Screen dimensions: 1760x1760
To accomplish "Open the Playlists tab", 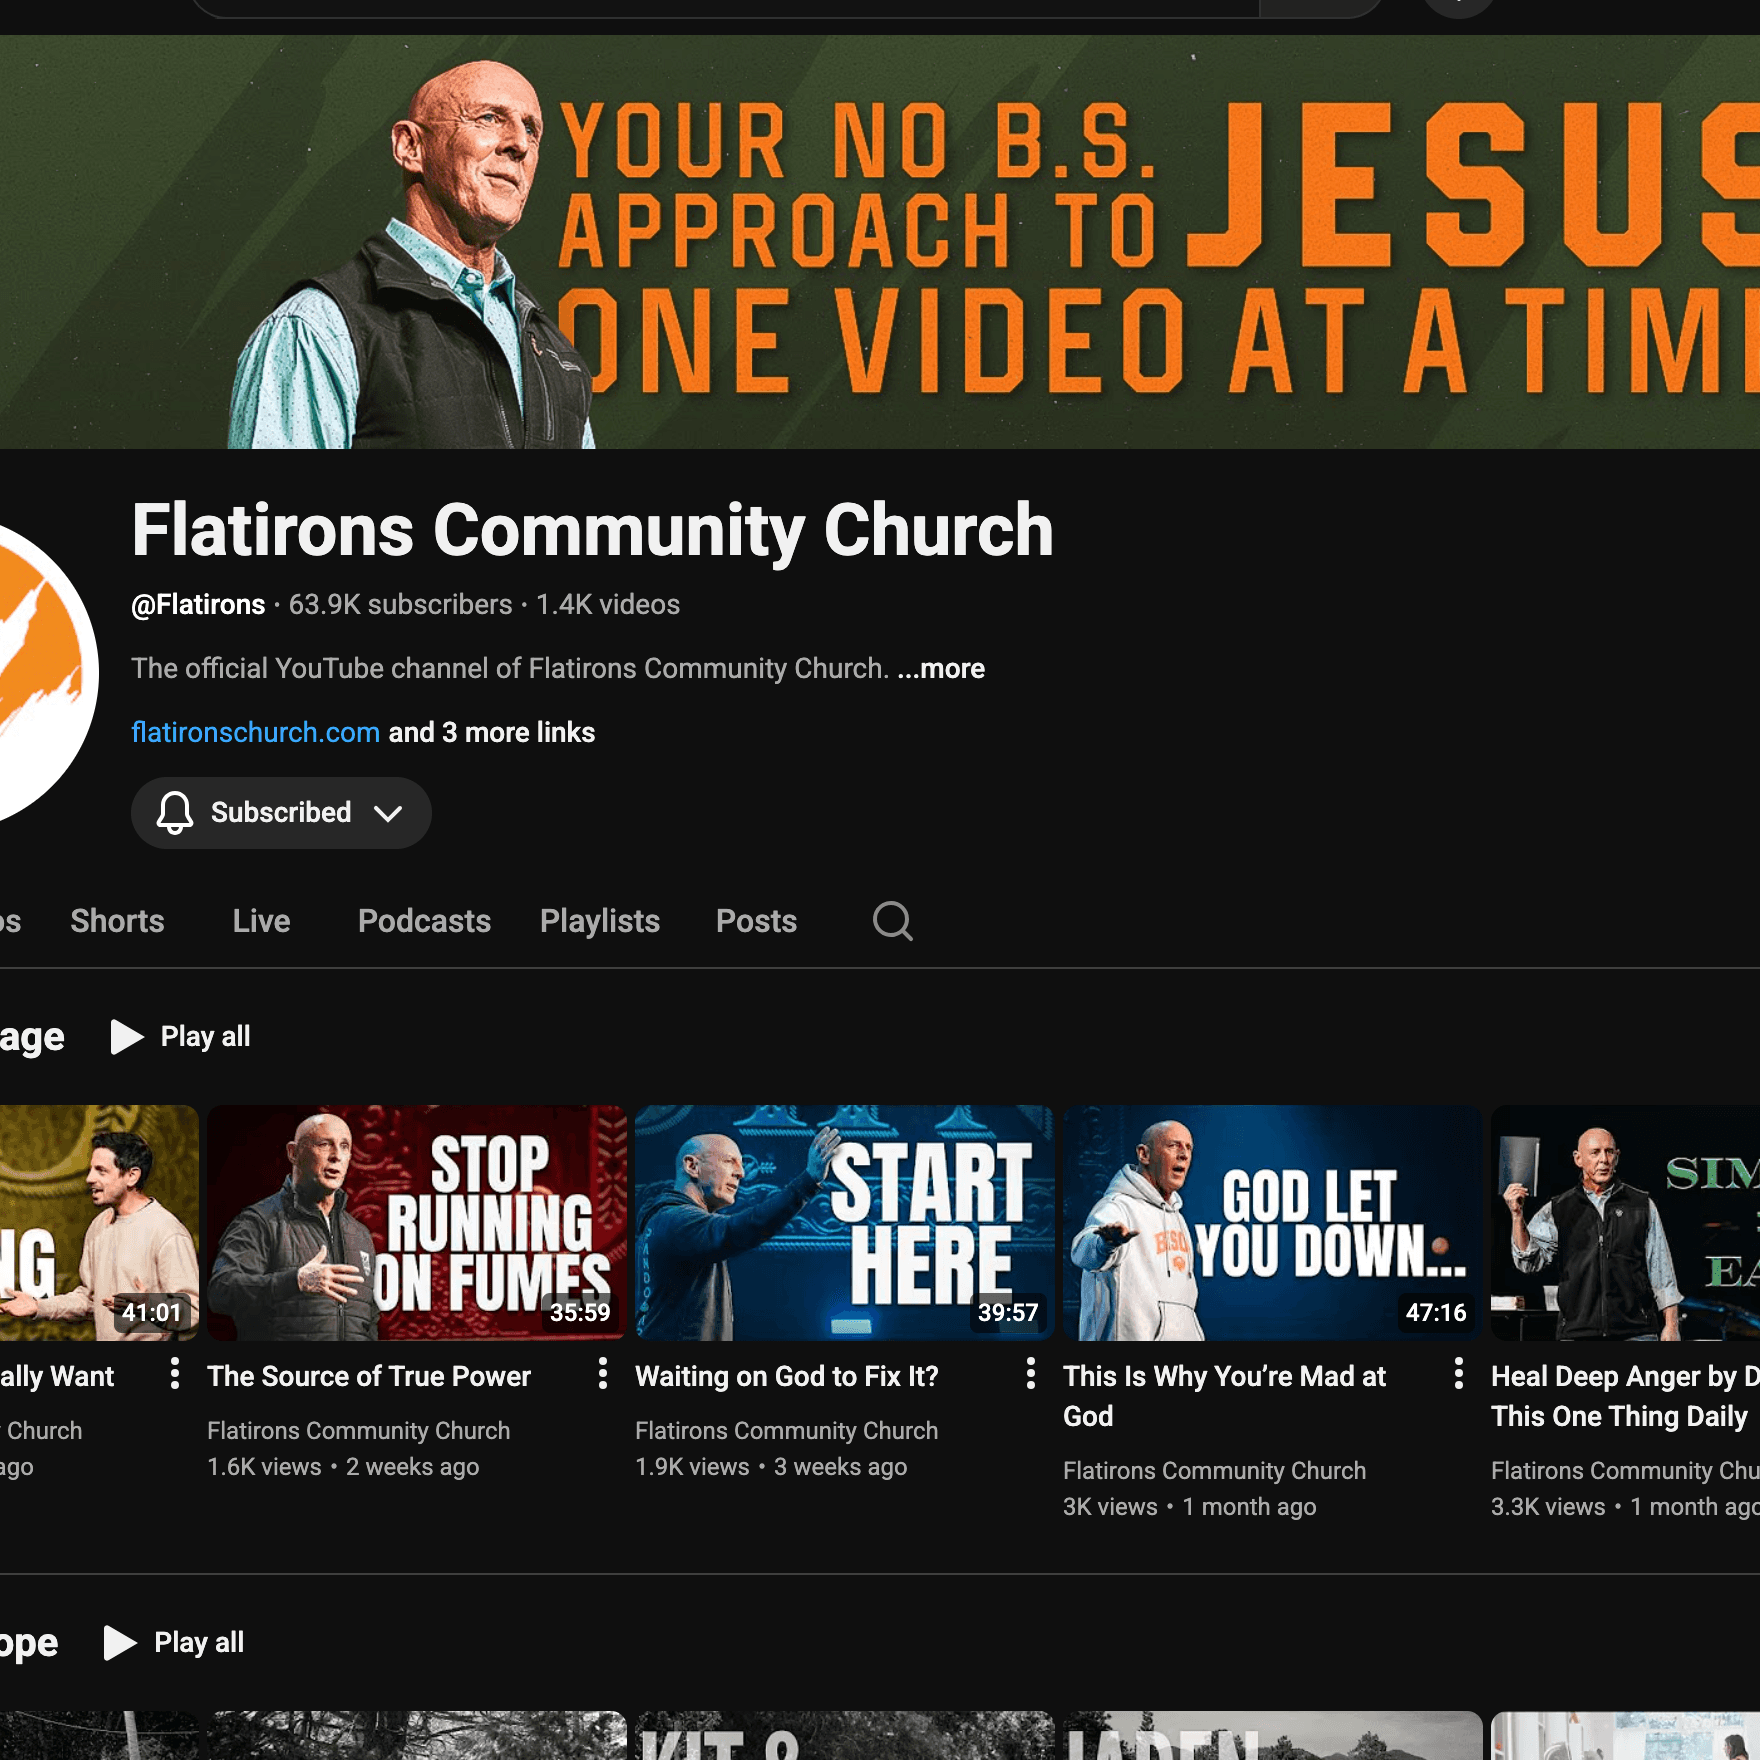I will tap(599, 921).
